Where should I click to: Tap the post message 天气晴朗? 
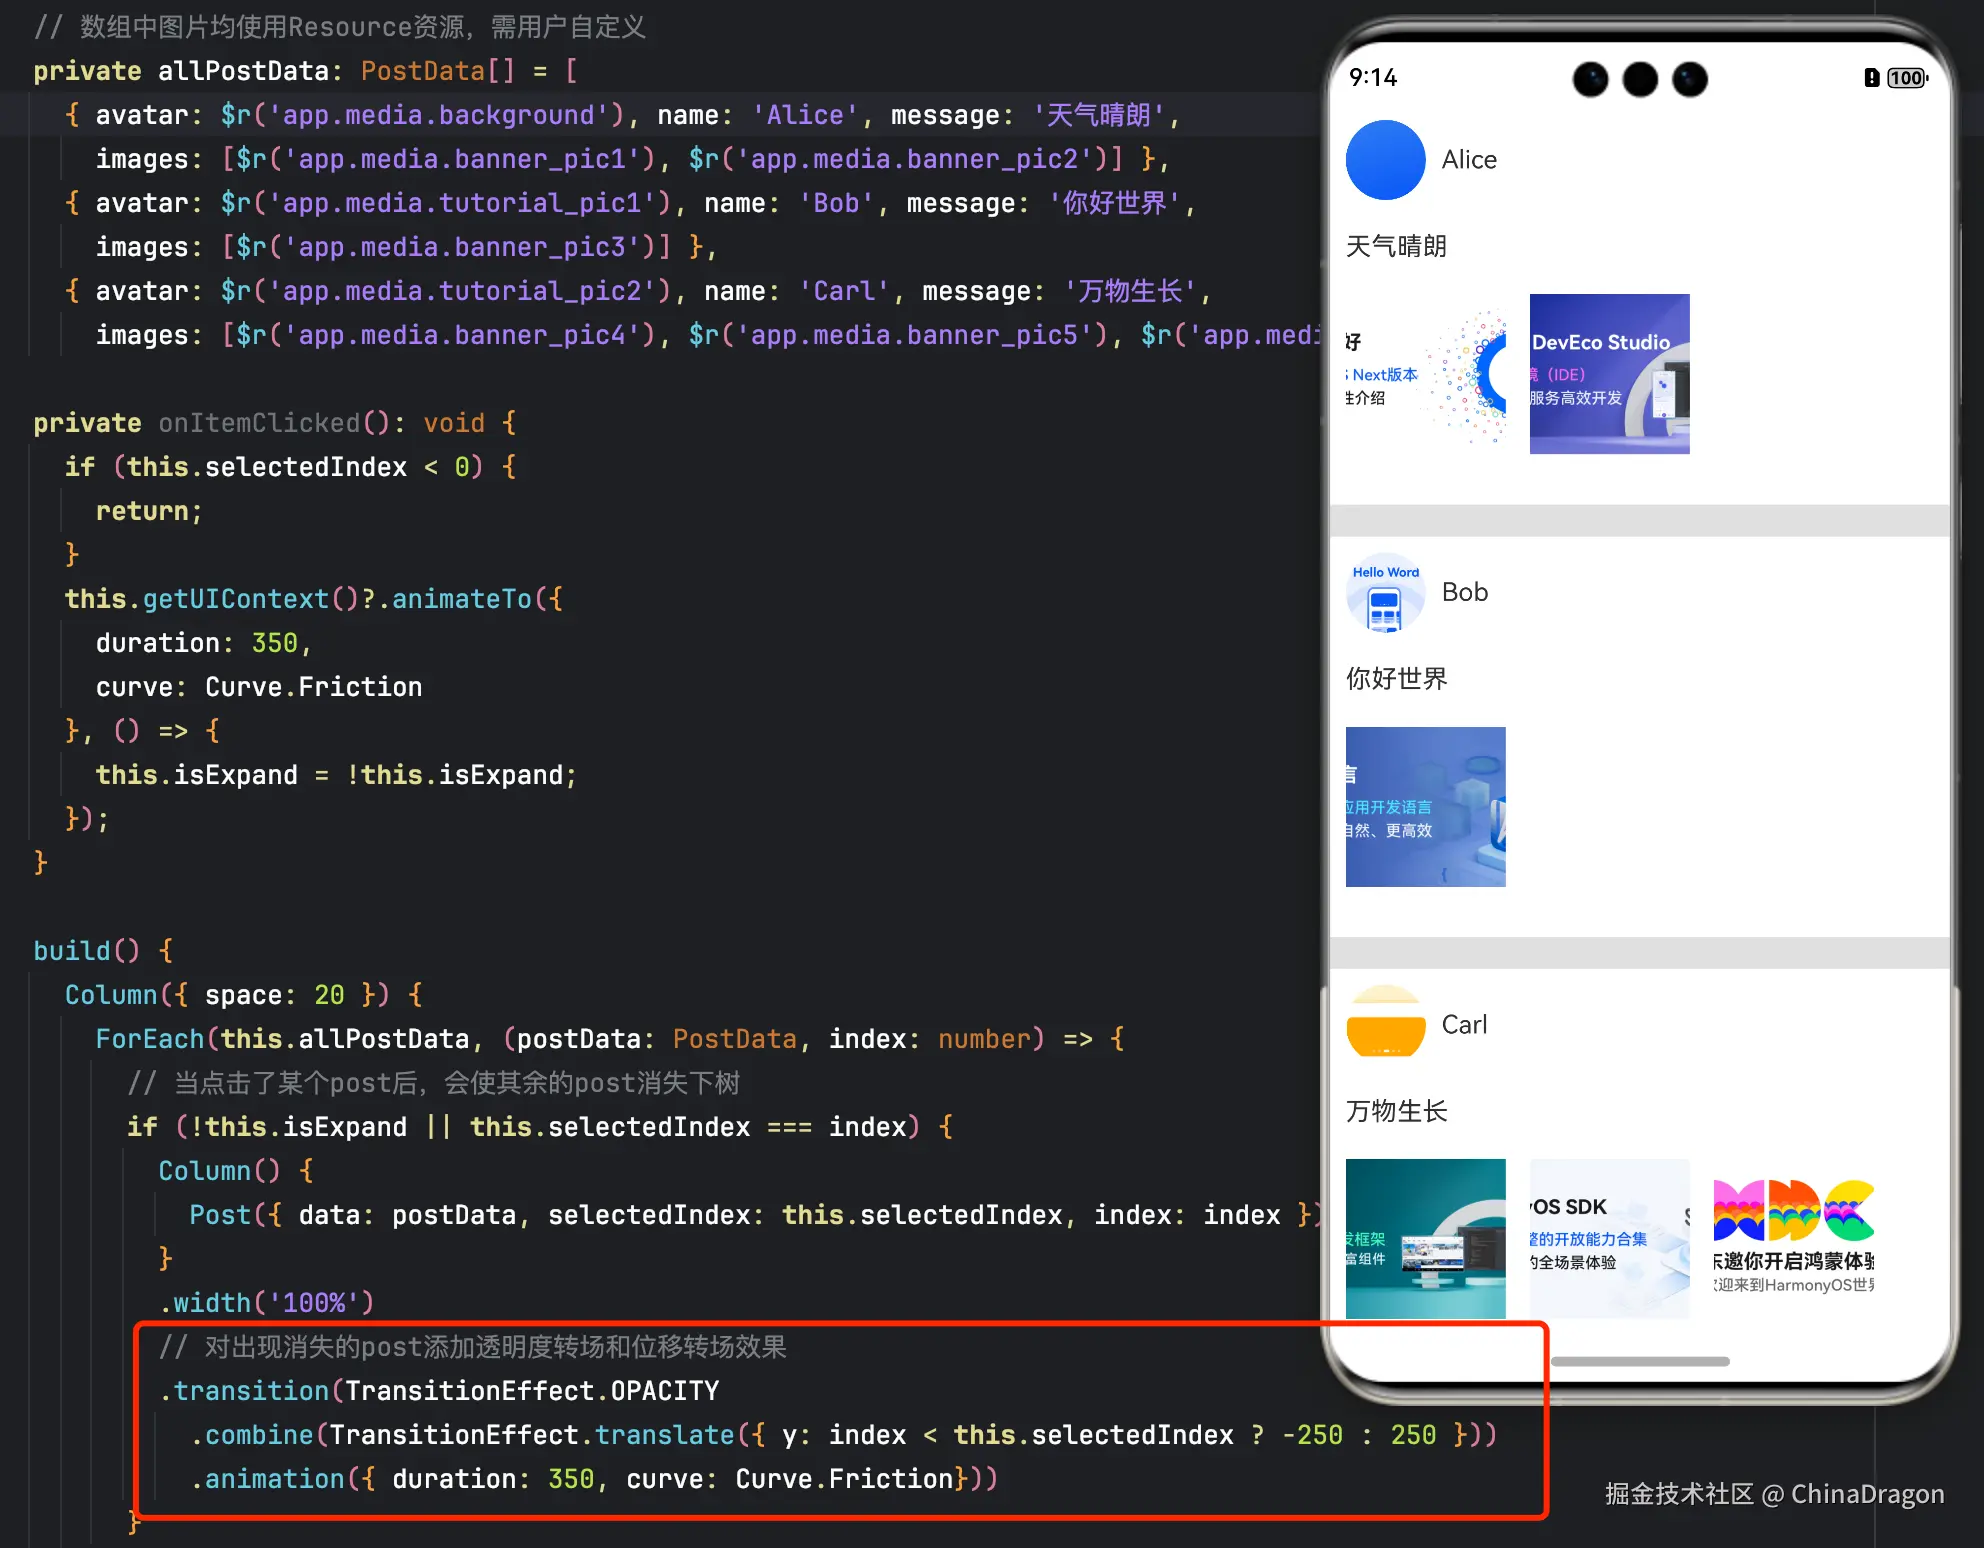(x=1396, y=247)
